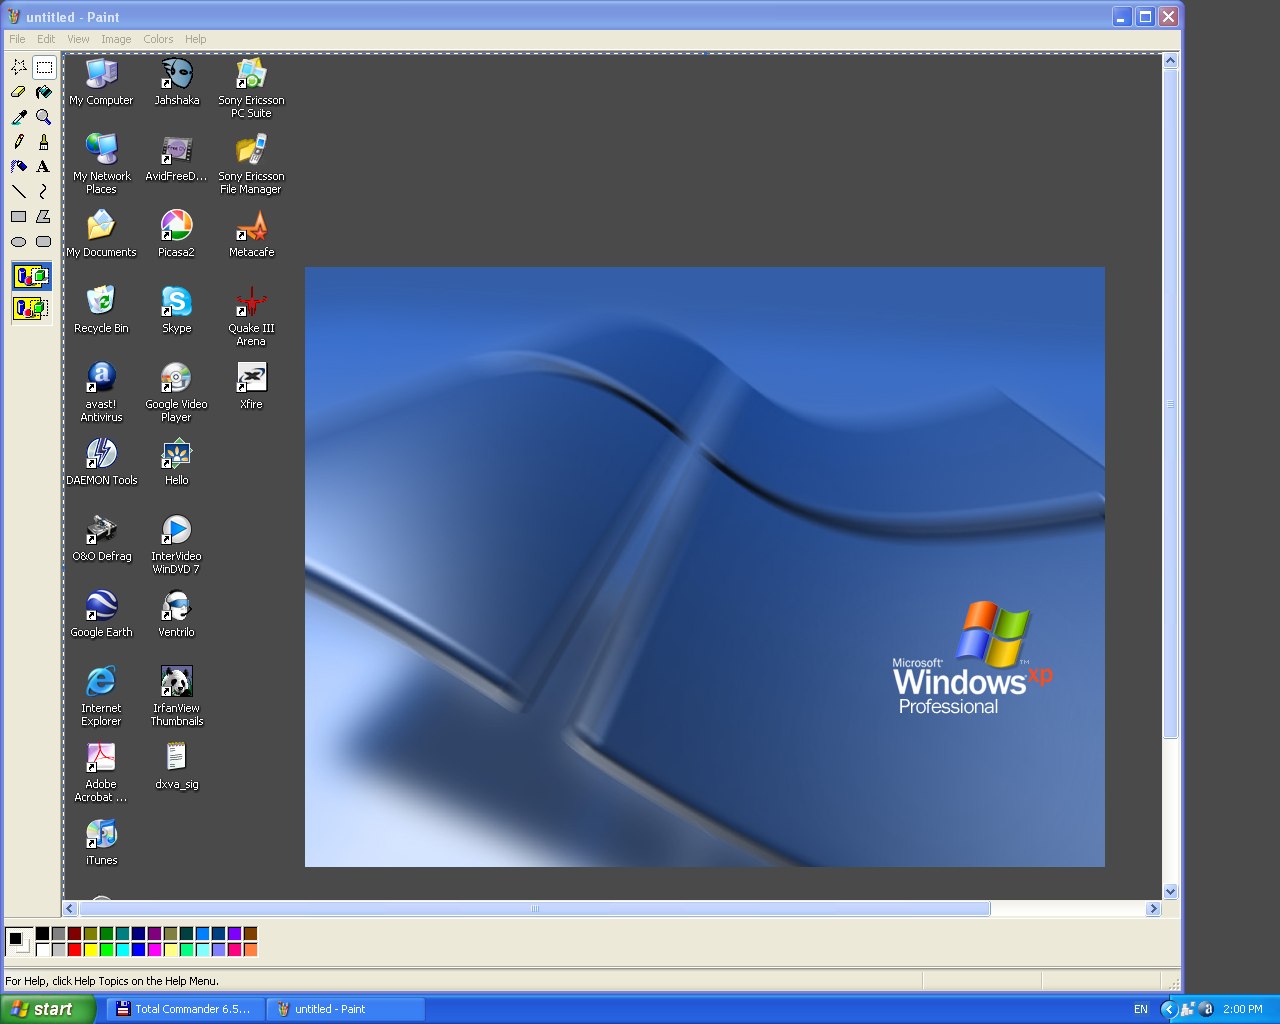Click the vertical scrollbar up arrow
The height and width of the screenshot is (1024, 1280).
tap(1171, 61)
